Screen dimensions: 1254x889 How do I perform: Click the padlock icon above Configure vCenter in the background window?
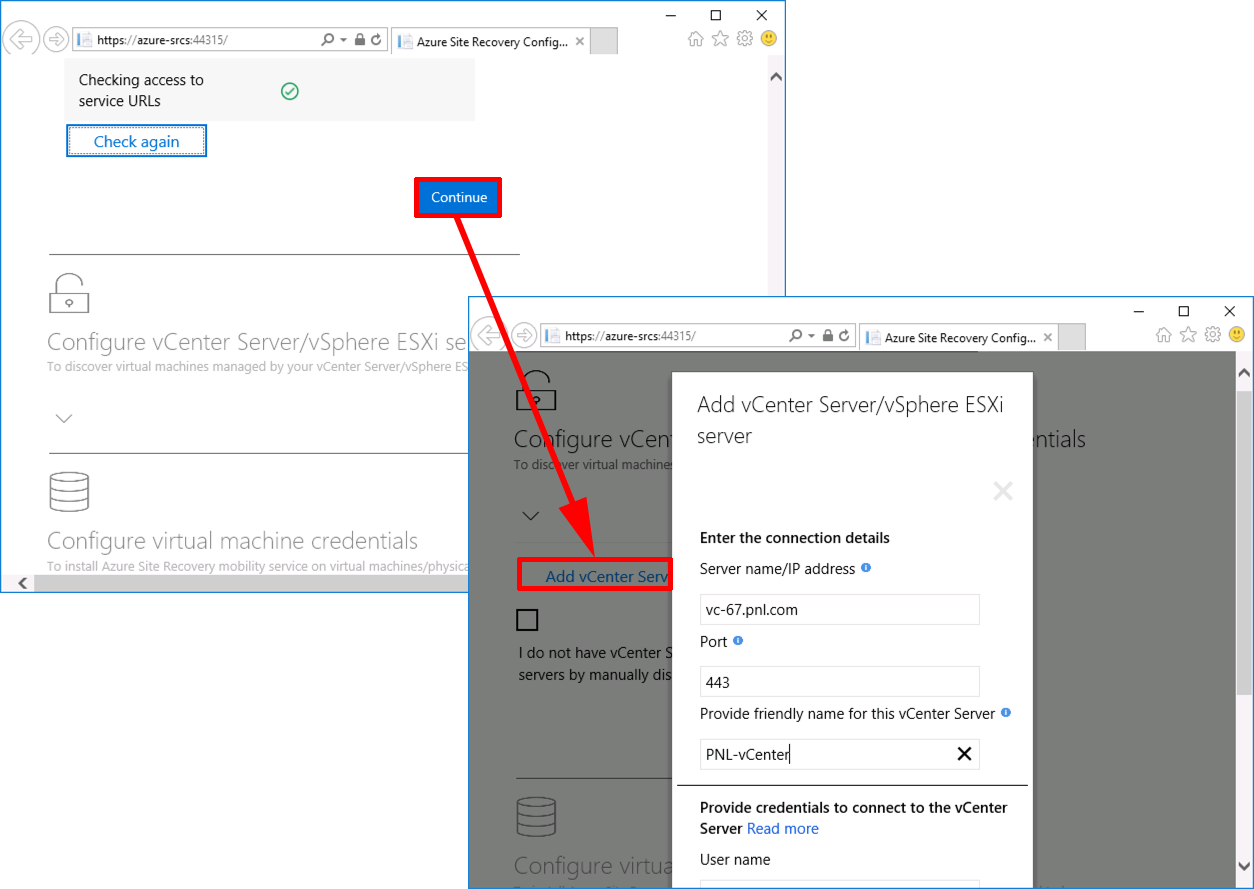click(x=69, y=293)
